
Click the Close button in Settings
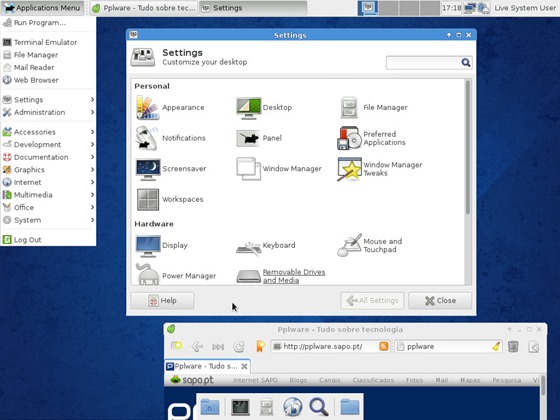(x=440, y=301)
